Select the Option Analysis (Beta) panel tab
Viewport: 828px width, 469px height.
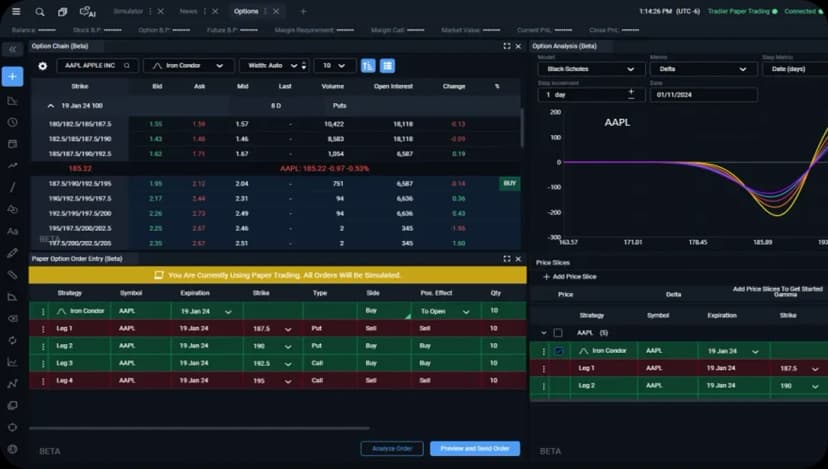pyautogui.click(x=564, y=46)
